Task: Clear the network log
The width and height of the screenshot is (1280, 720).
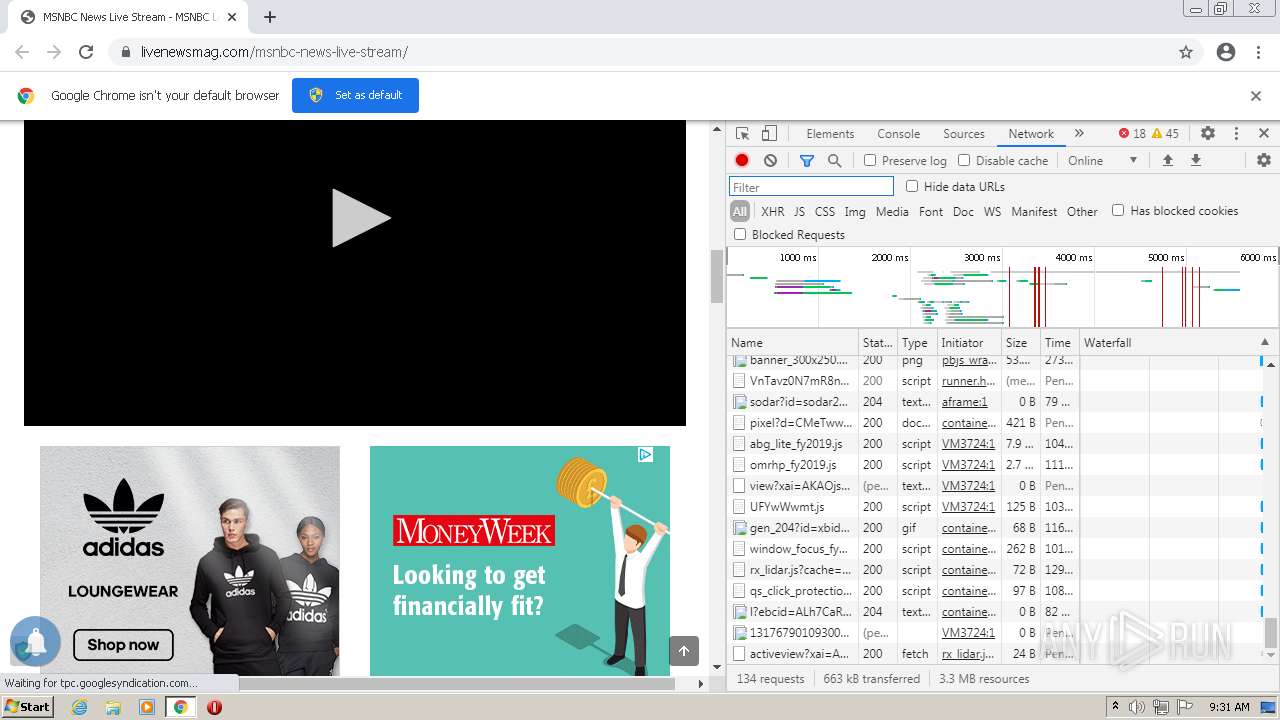Action: click(770, 160)
